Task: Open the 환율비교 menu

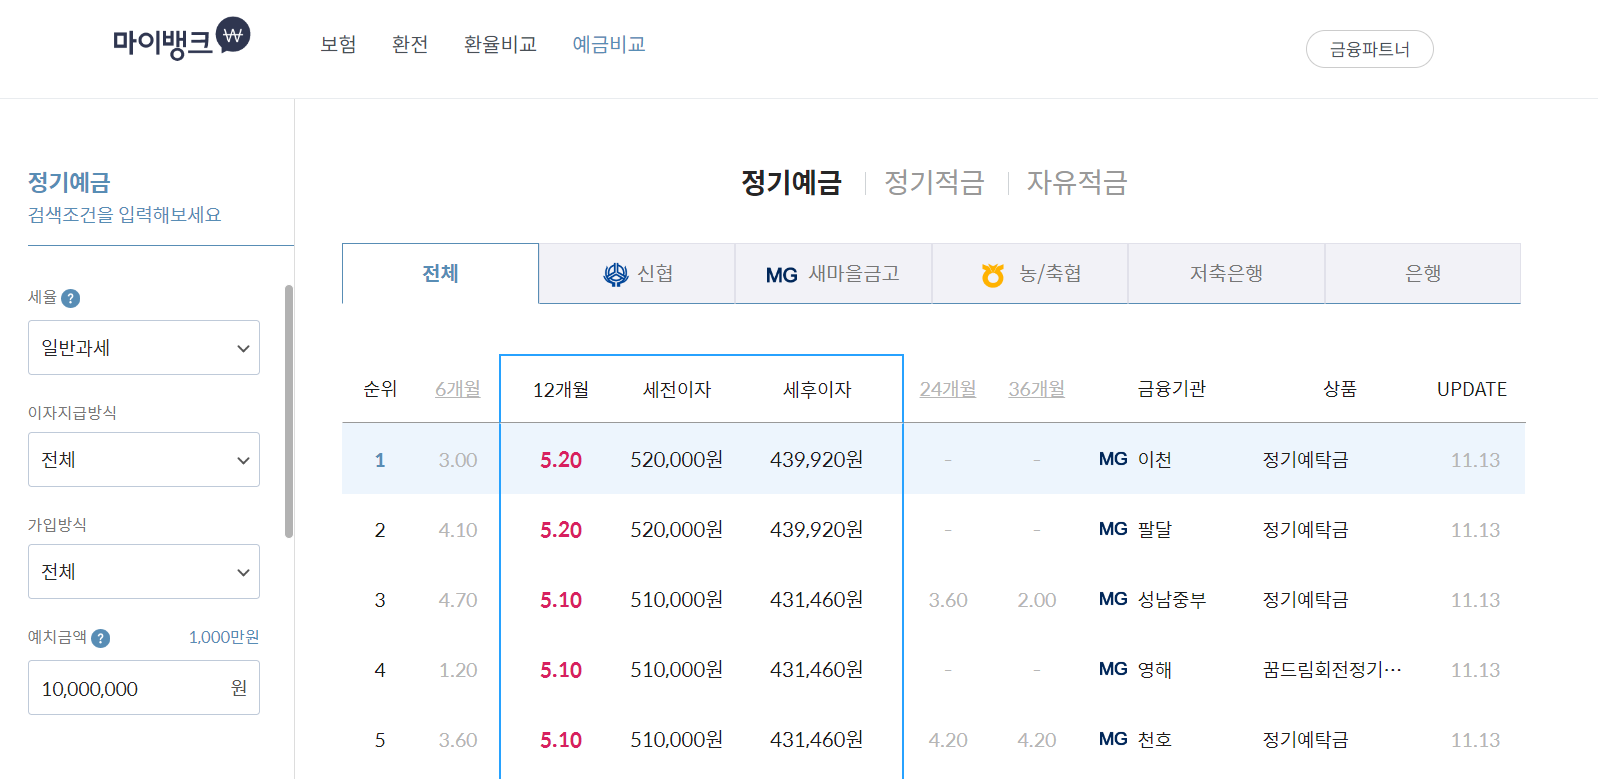Action: (x=500, y=44)
